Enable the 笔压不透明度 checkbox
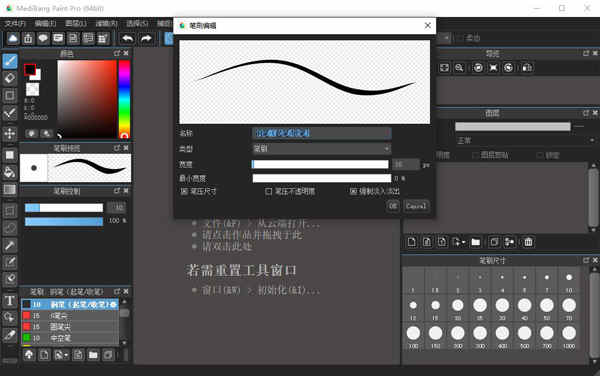600x376 pixels. (269, 191)
